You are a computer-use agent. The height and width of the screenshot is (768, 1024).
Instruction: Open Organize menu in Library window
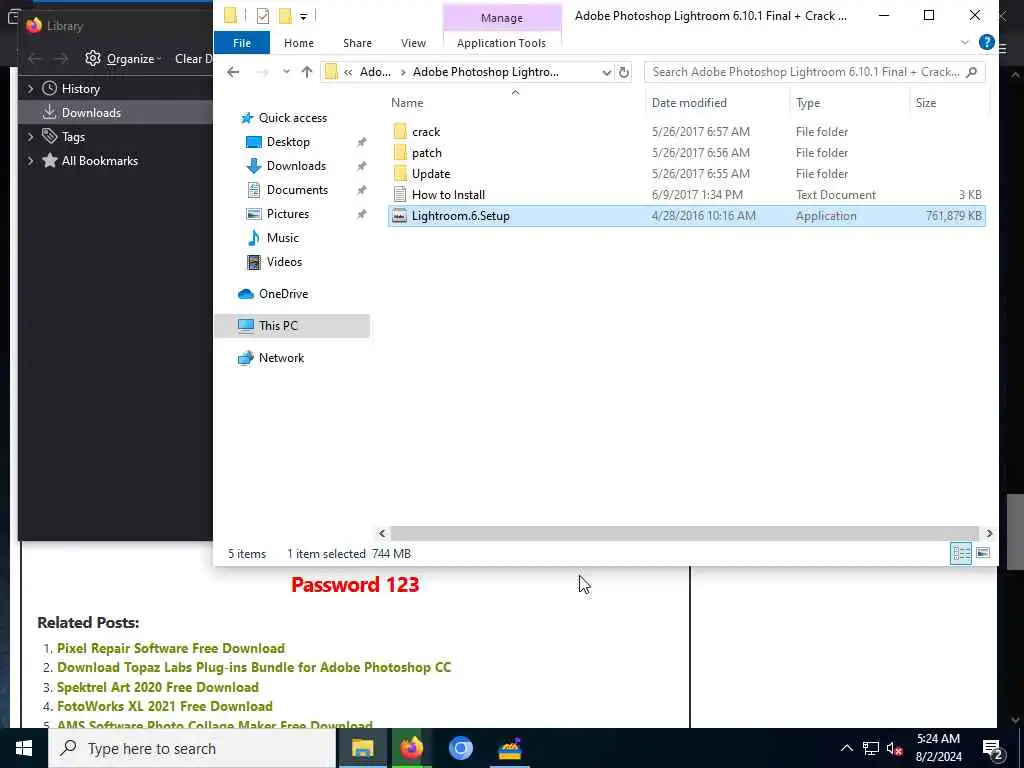(x=124, y=59)
